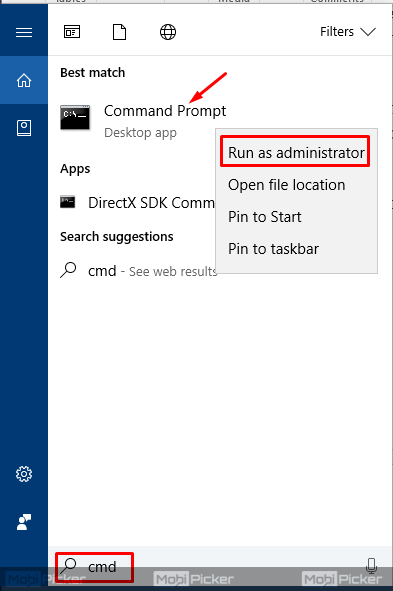Click the Command Prompt app icon
This screenshot has width=393, height=591.
[75, 118]
